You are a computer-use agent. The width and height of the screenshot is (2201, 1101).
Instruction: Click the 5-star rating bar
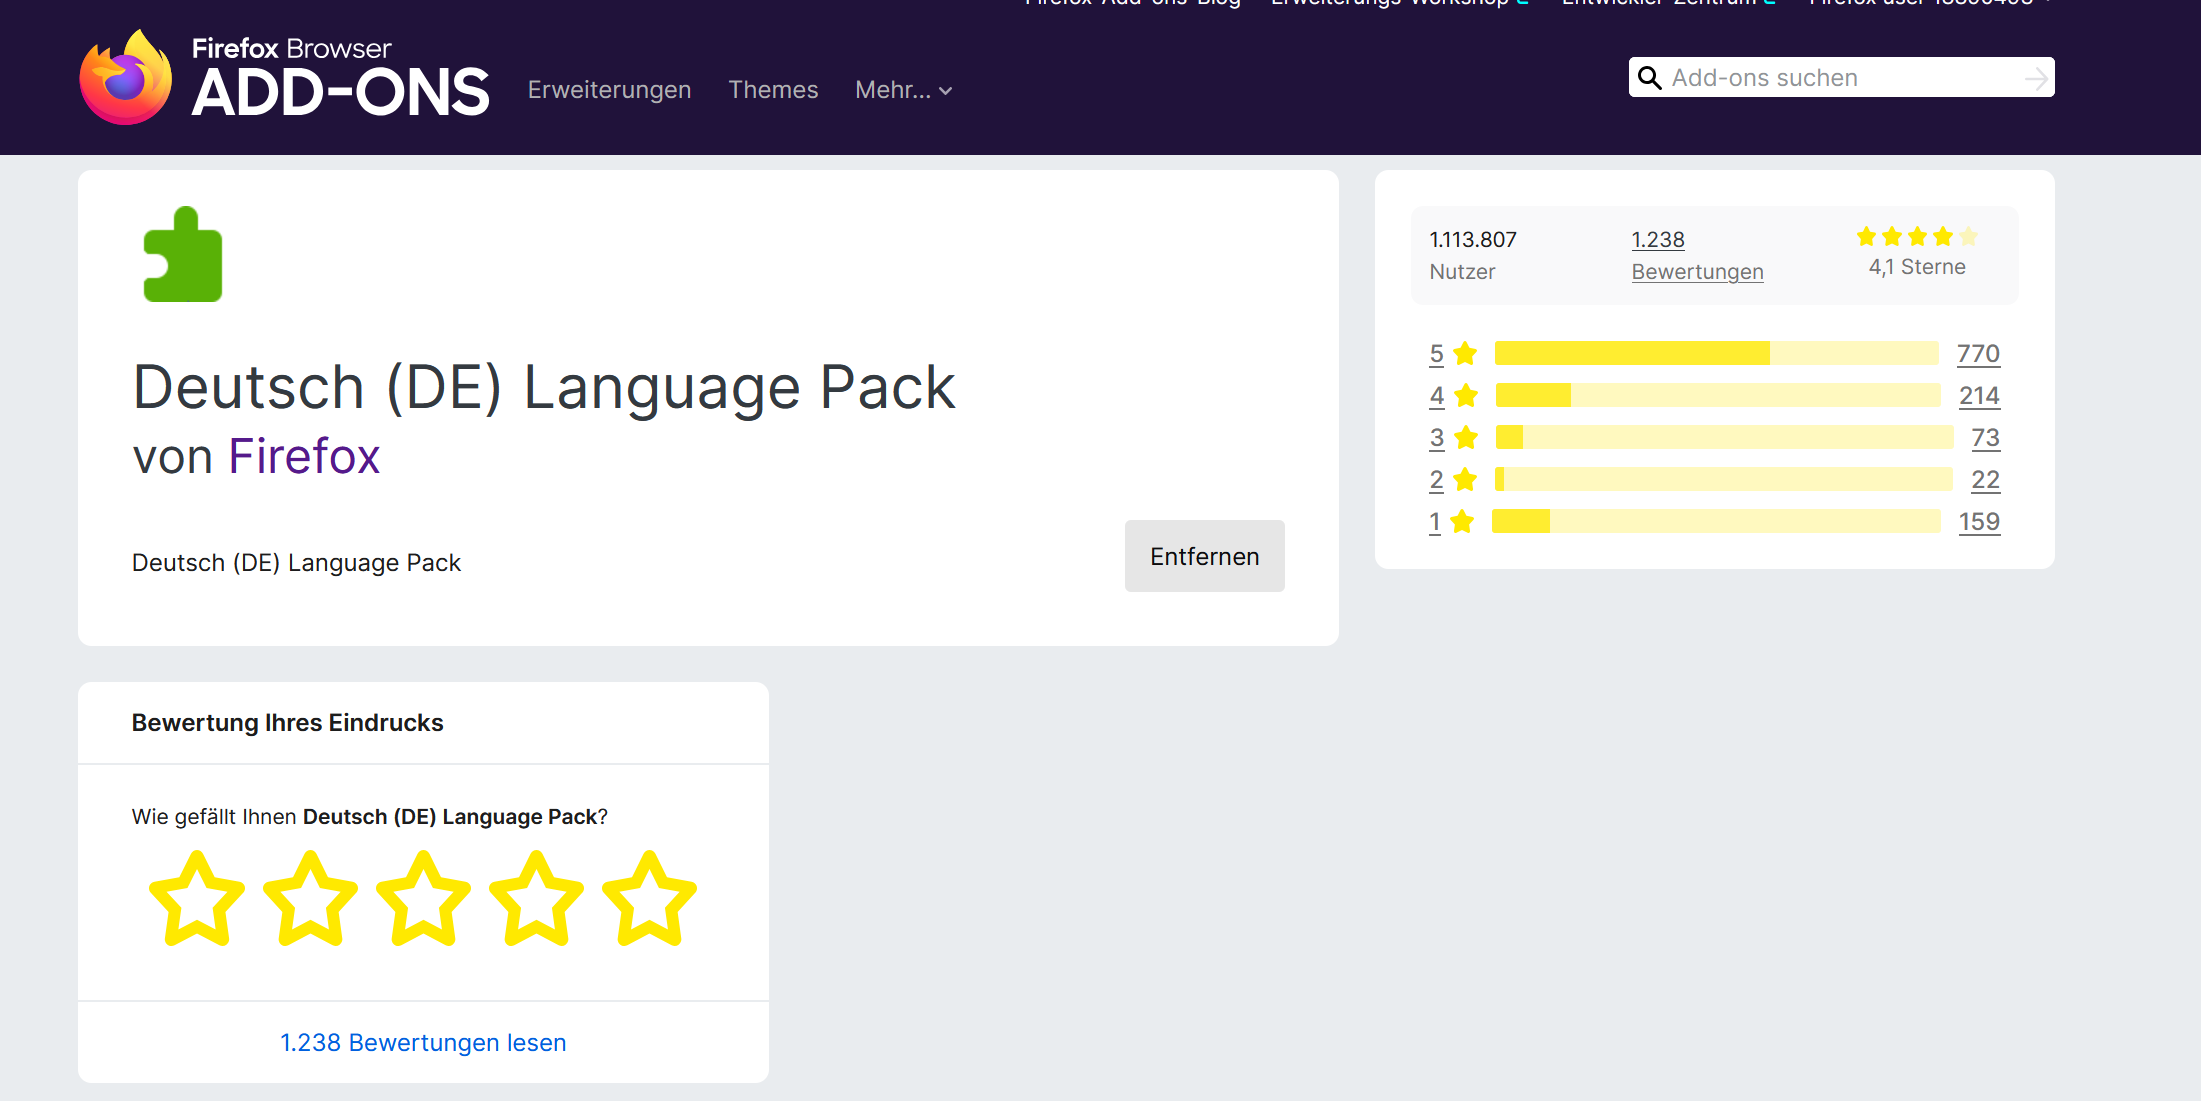click(x=1716, y=353)
